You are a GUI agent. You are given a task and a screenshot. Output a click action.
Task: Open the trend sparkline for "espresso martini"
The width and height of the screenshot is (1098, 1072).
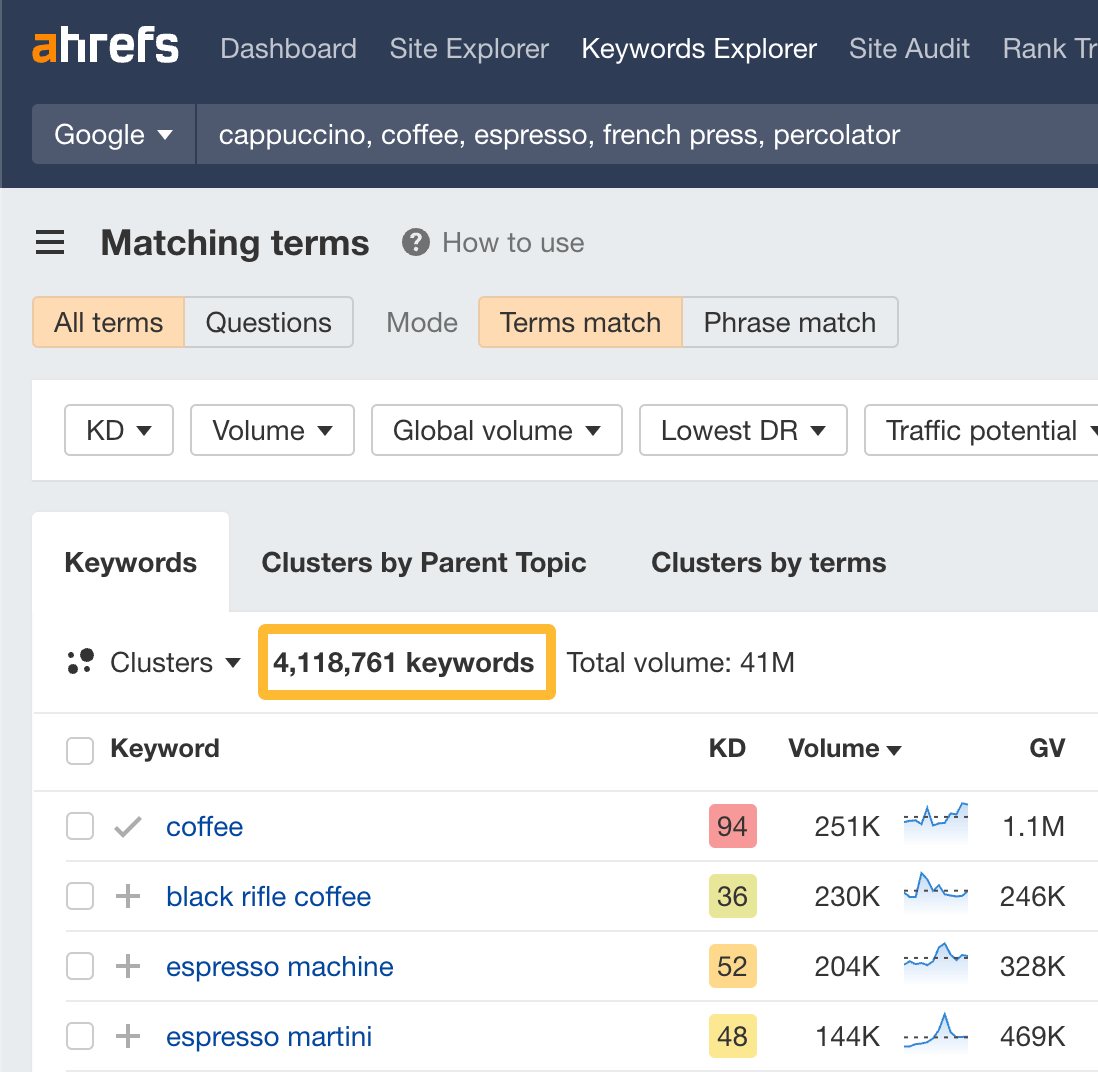tap(935, 1036)
